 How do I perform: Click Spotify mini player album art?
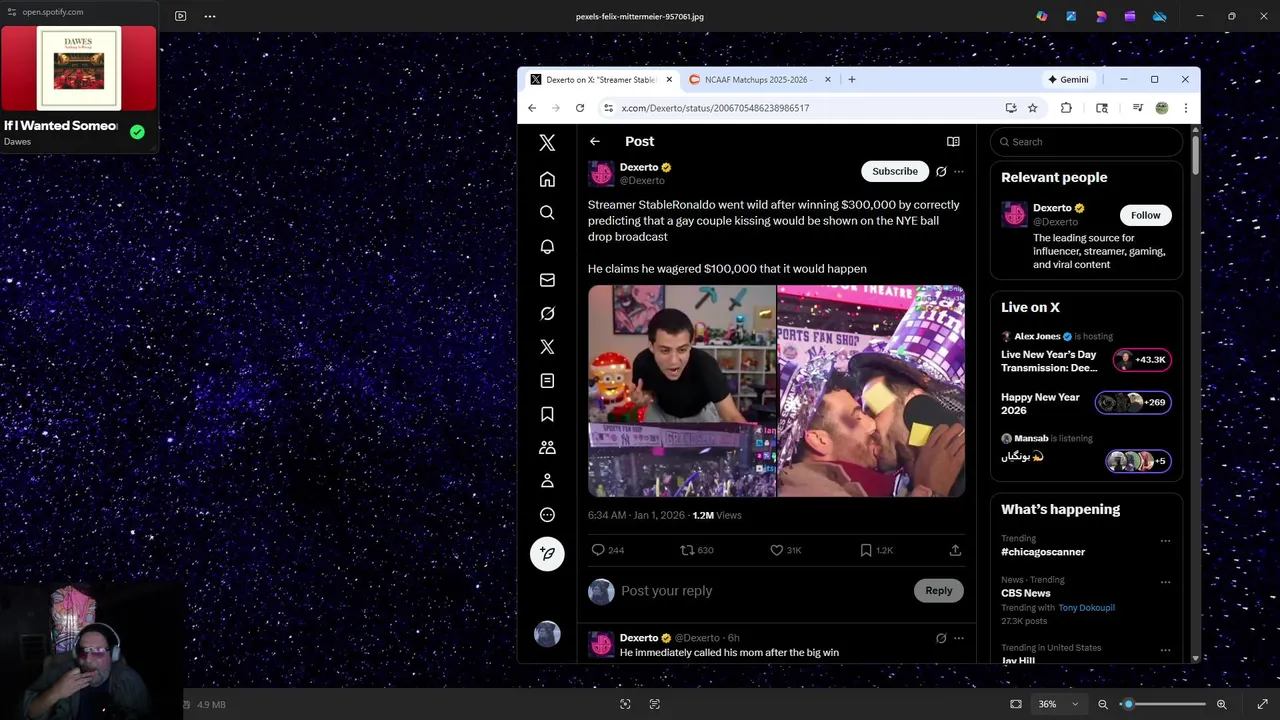point(79,68)
